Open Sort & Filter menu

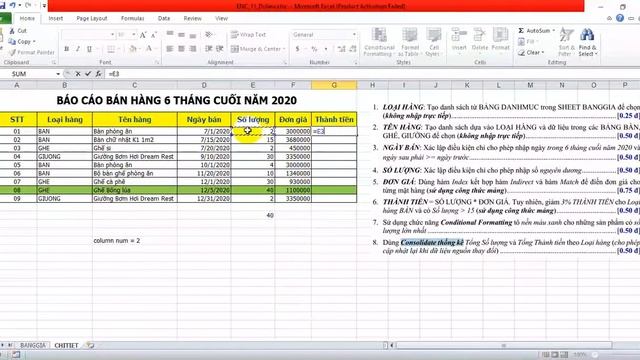pos(566,42)
